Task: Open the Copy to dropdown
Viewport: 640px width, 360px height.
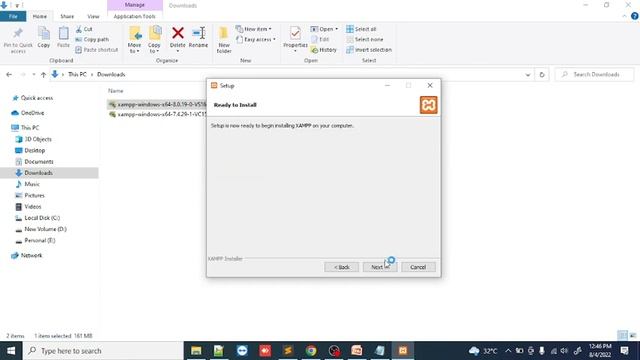Action: 154,40
